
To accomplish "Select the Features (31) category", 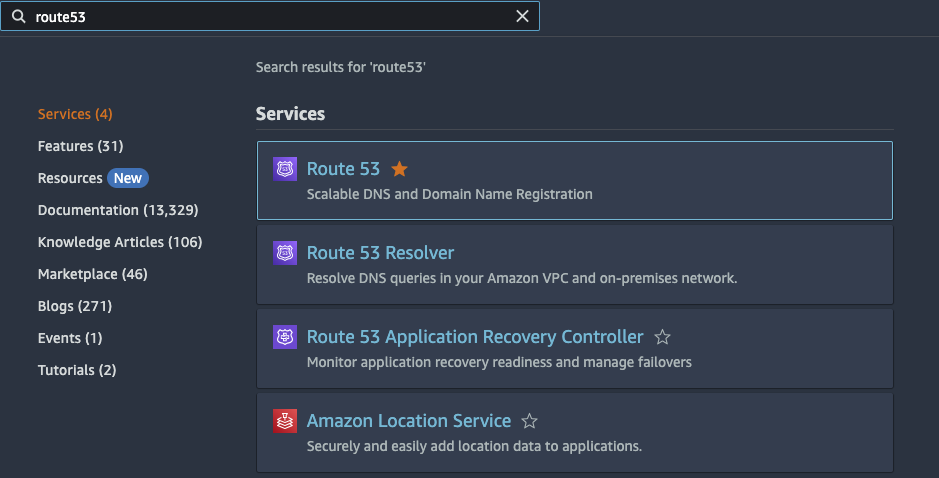I will [x=80, y=146].
